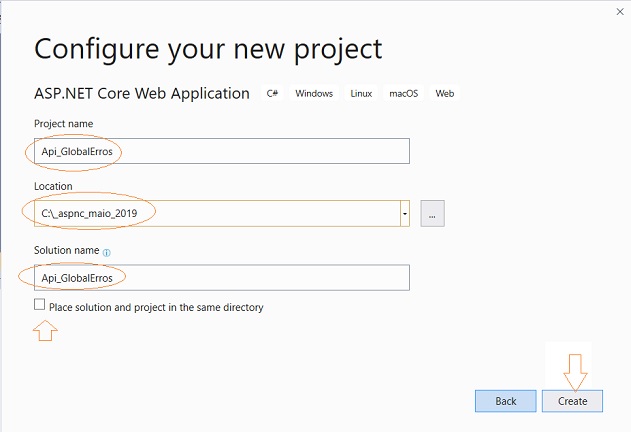The width and height of the screenshot is (631, 432).
Task: Select the Project name label
Action: pyautogui.click(x=64, y=124)
